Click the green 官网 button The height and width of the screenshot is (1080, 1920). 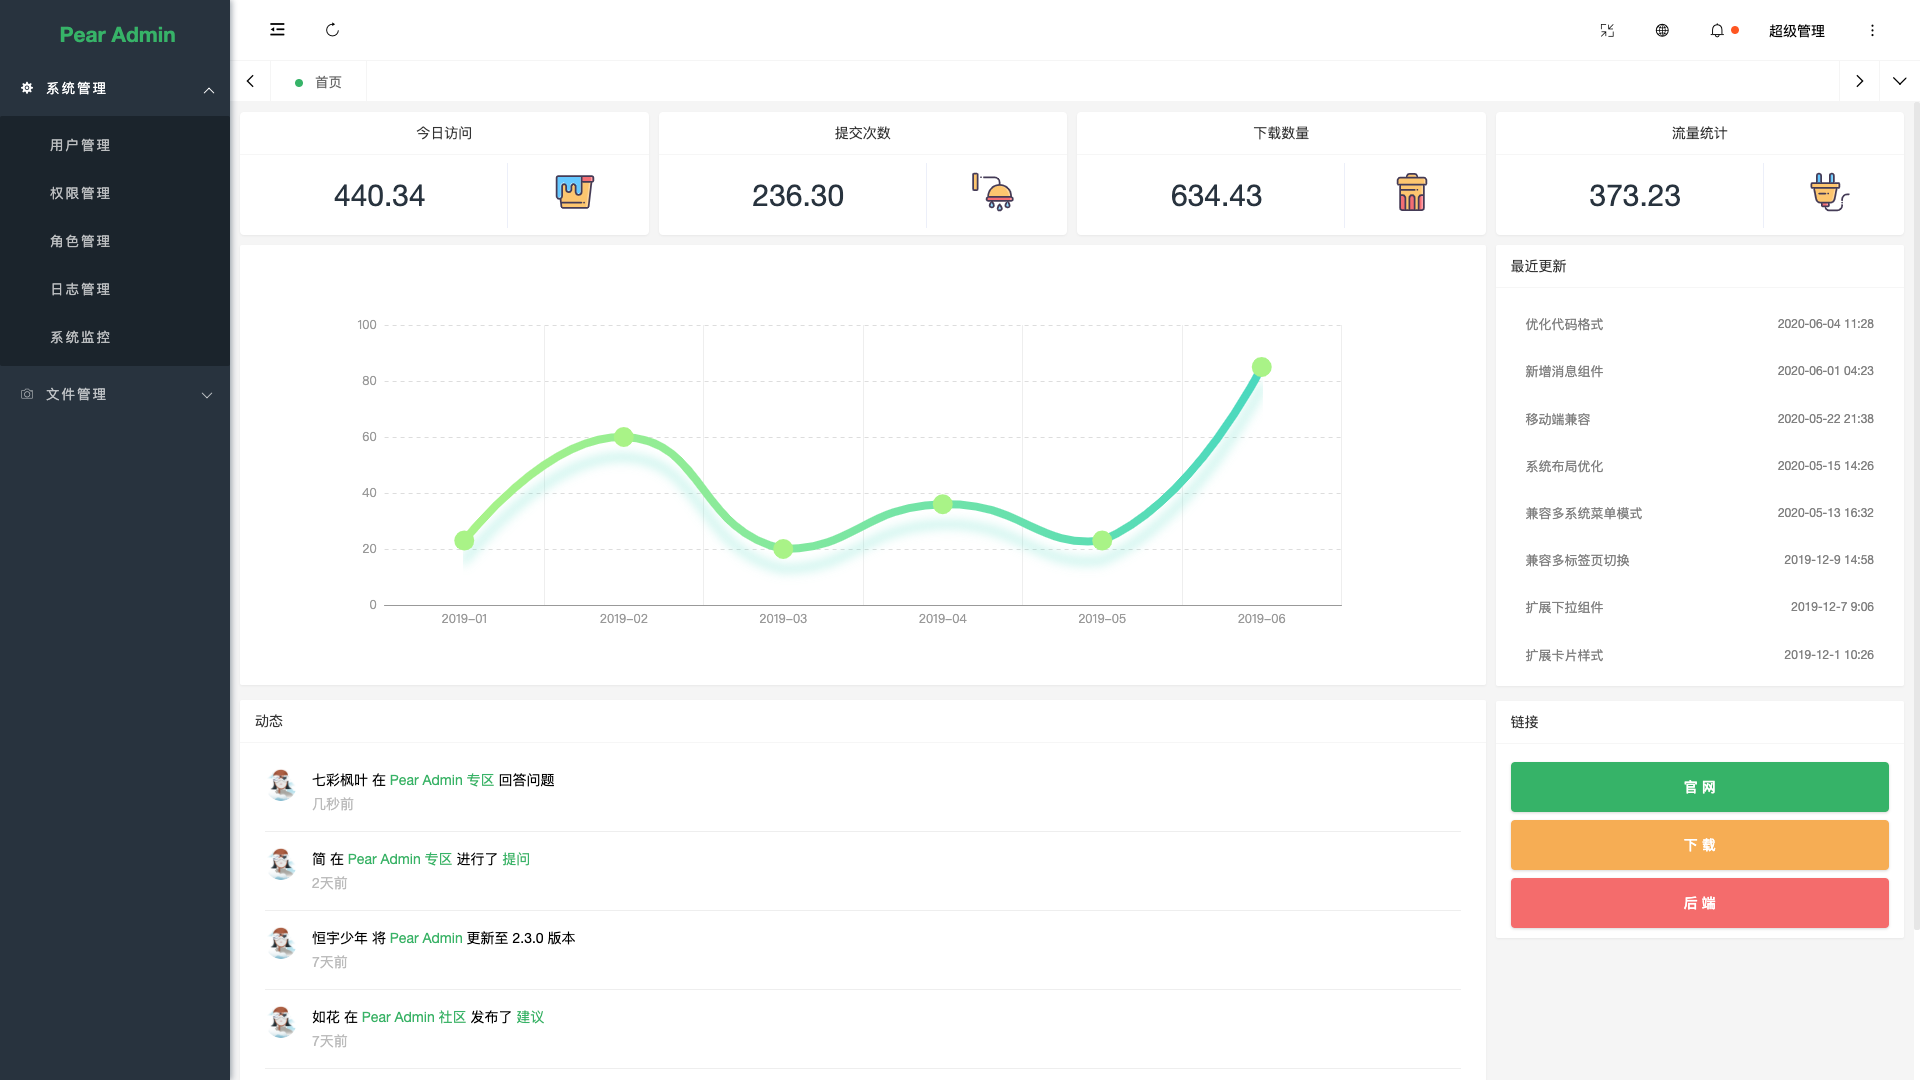coord(1699,787)
